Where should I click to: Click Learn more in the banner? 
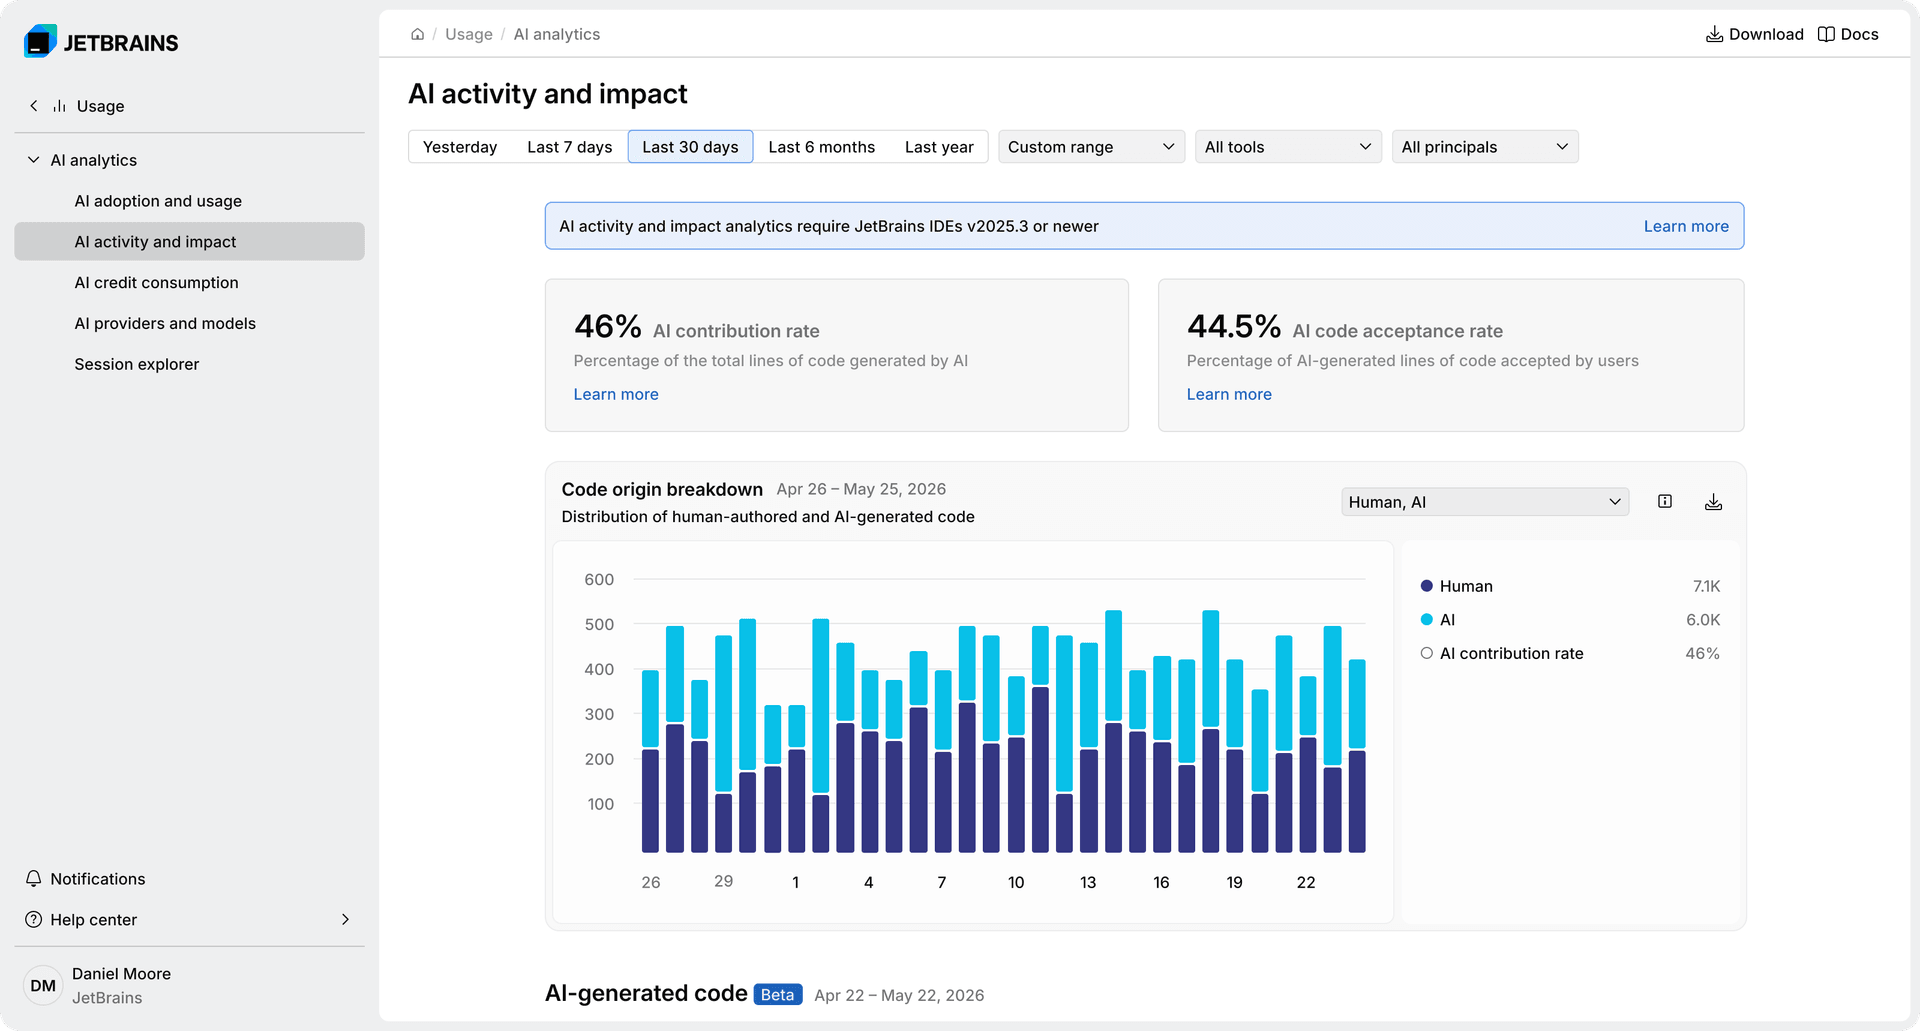coord(1686,226)
